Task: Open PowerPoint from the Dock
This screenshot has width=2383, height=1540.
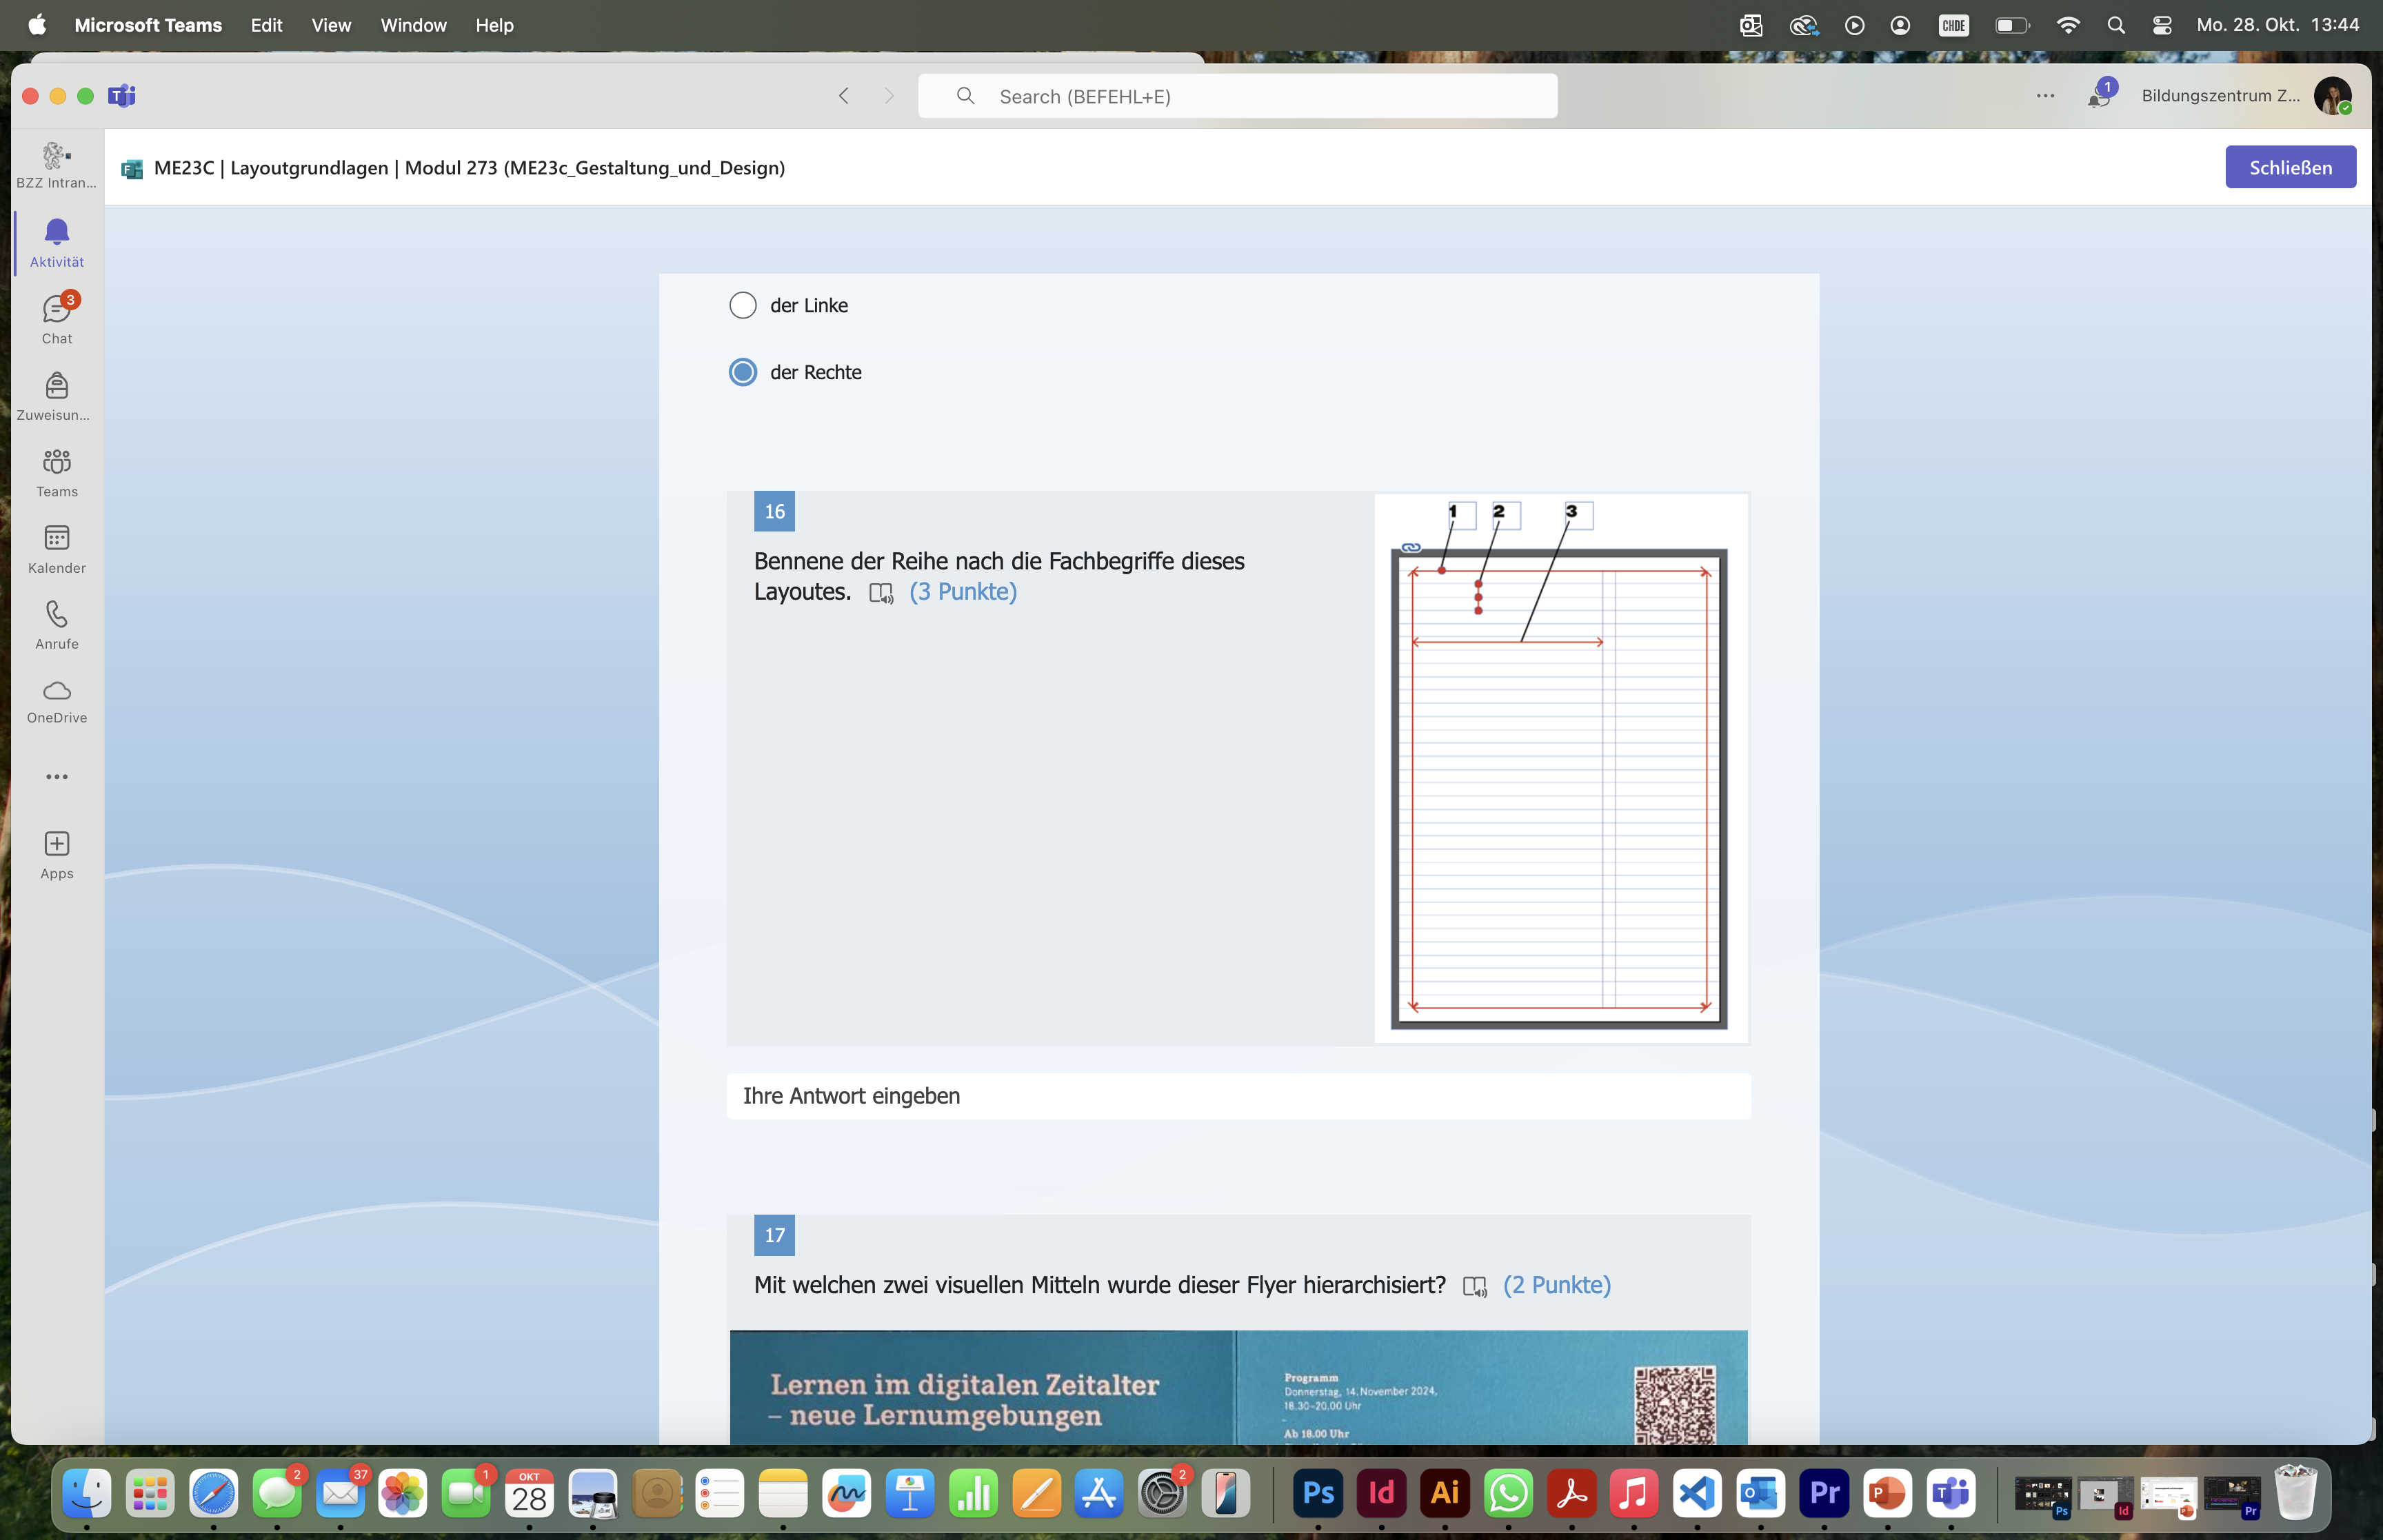Action: tap(1887, 1493)
